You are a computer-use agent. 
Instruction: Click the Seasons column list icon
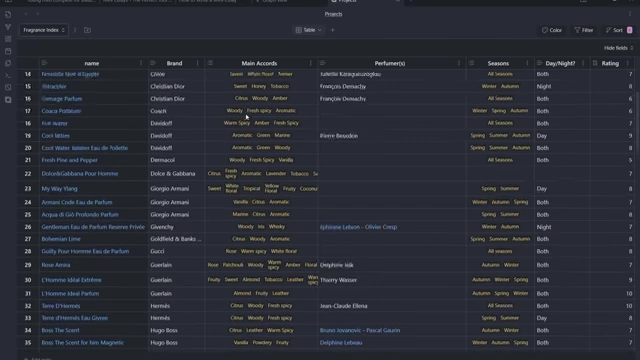tap(471, 63)
